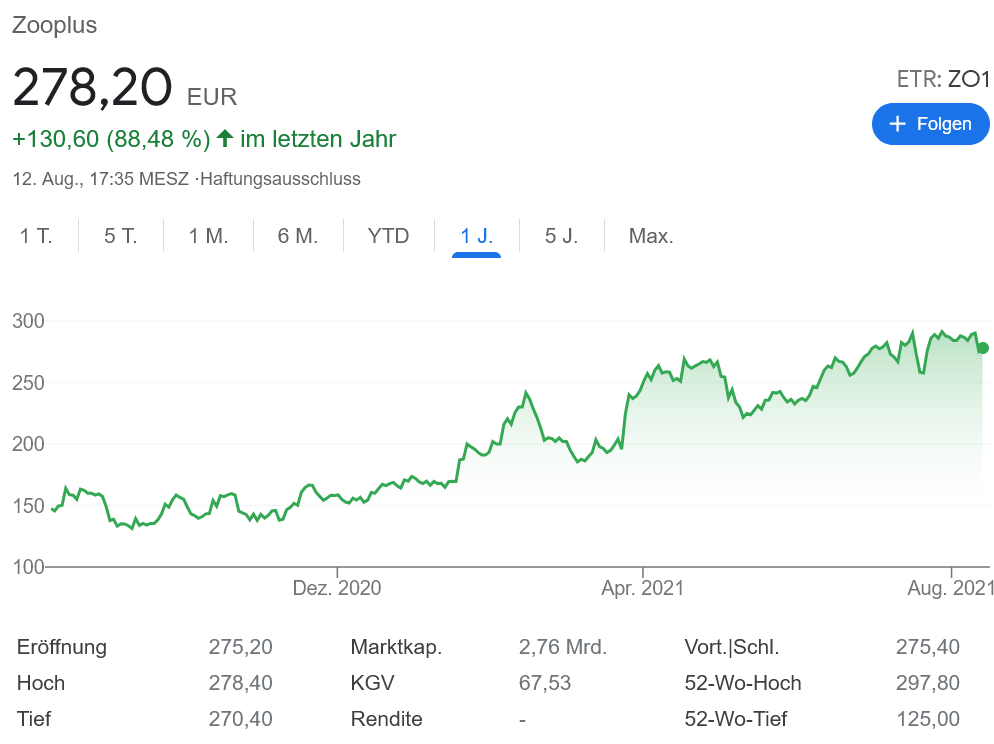Click the green endpoint dot on chart

[983, 348]
